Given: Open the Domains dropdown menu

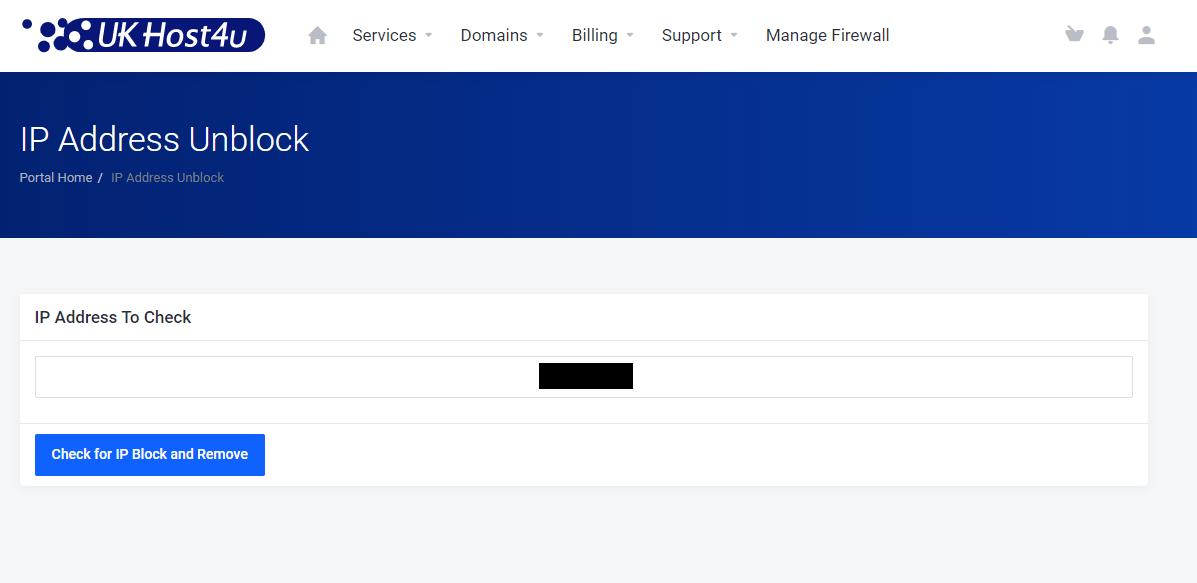Looking at the screenshot, I should pyautogui.click(x=494, y=35).
